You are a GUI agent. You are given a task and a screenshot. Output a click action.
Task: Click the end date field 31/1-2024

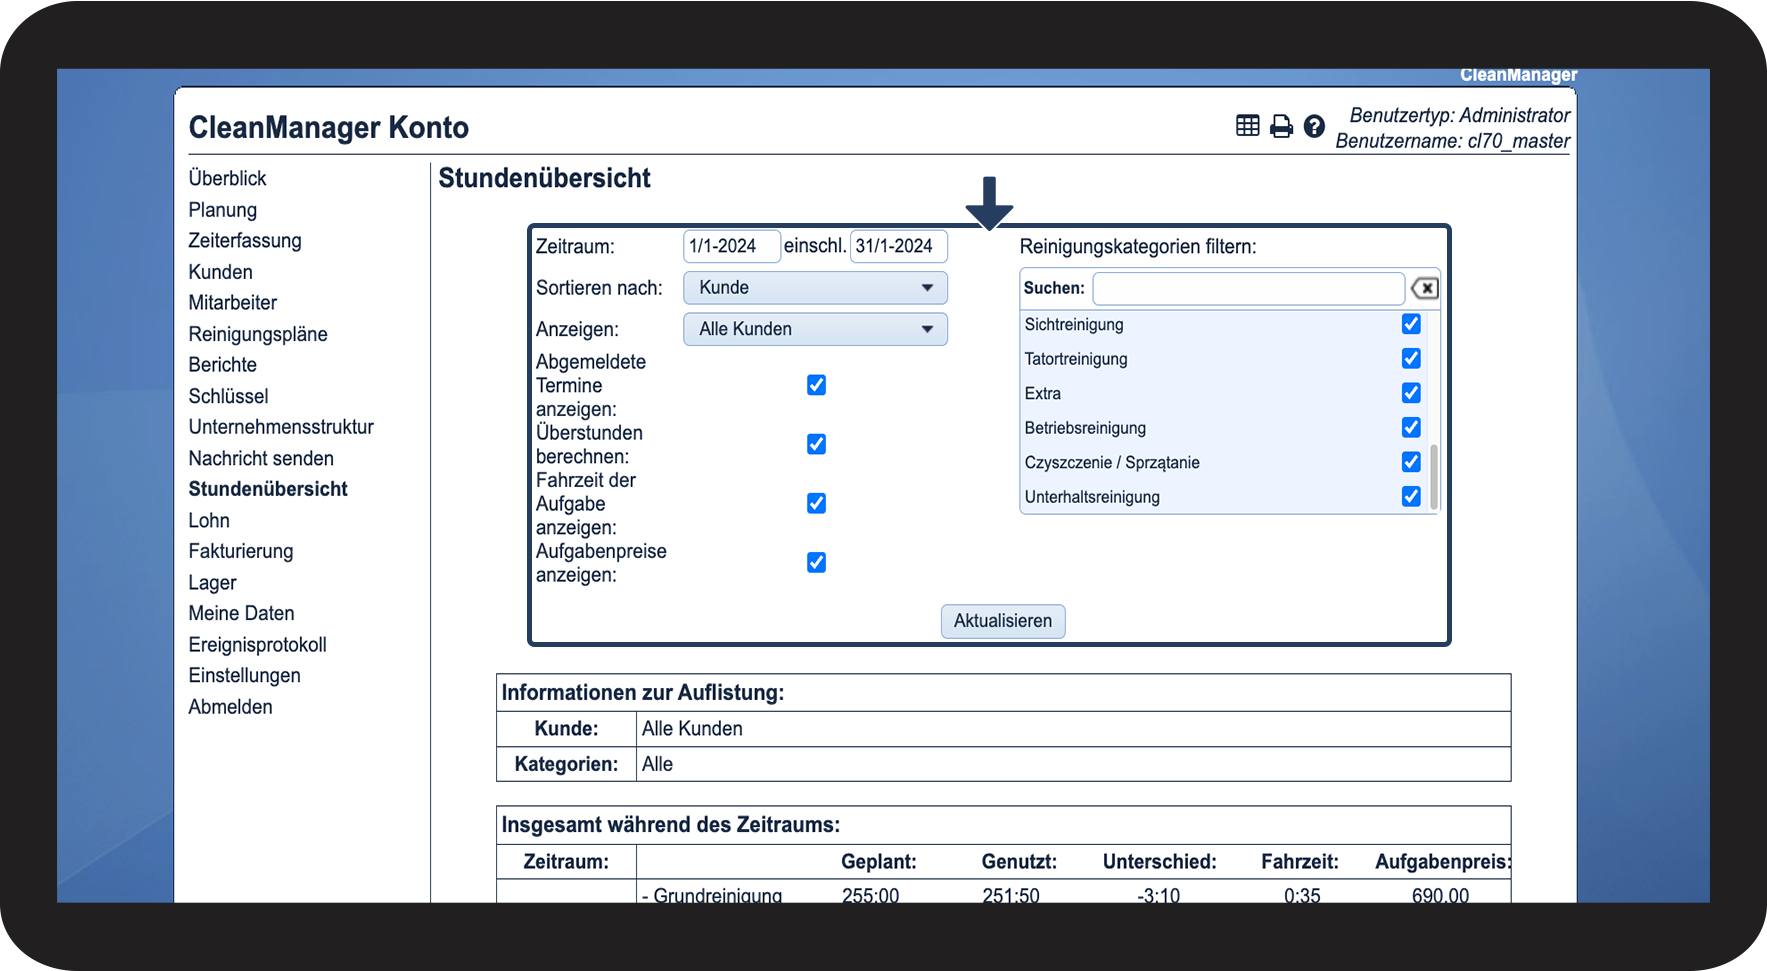898,246
